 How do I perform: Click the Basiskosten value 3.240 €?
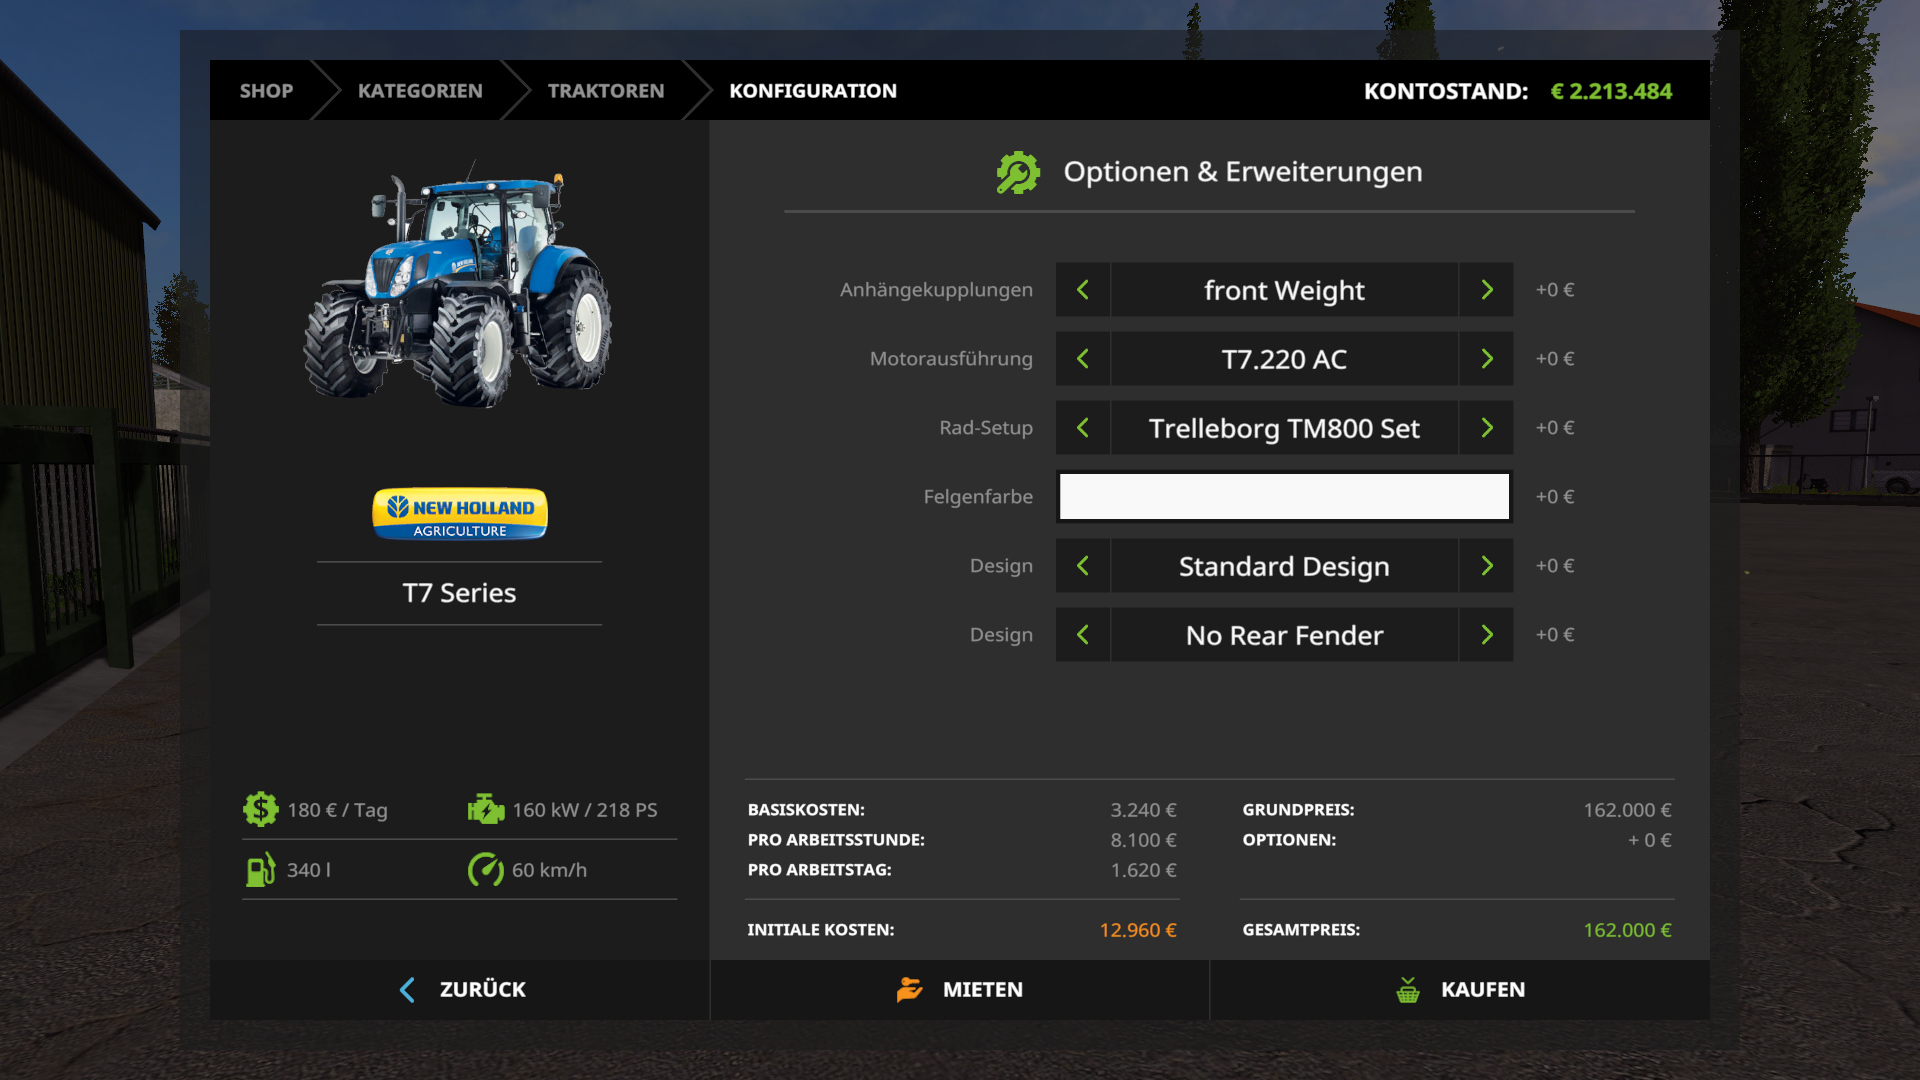1143,810
